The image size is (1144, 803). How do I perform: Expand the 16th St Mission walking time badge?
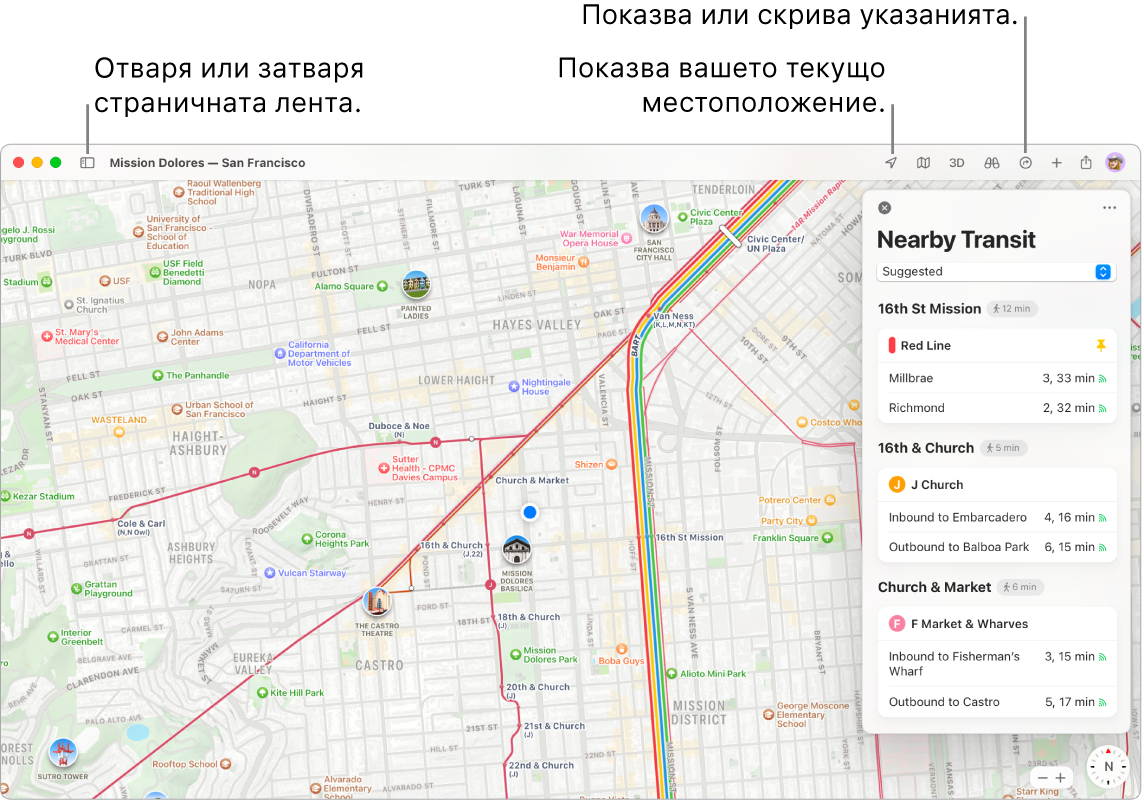1011,308
